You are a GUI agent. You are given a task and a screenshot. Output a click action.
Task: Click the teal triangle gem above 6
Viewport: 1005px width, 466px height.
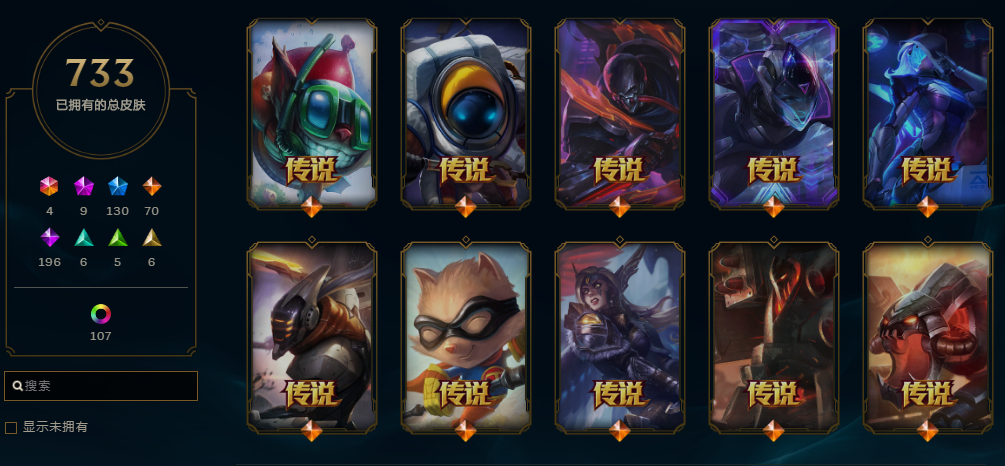(x=83, y=237)
